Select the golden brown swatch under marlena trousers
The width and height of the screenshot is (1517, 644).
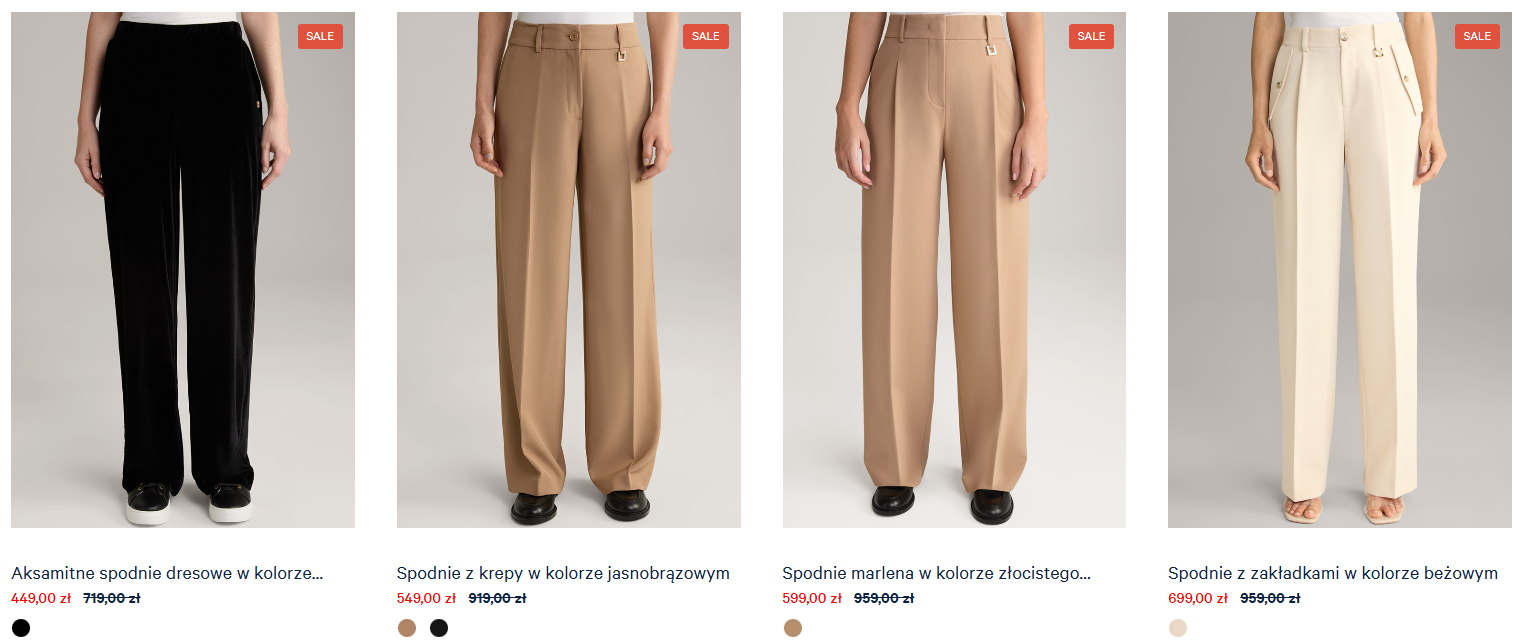pyautogui.click(x=793, y=628)
